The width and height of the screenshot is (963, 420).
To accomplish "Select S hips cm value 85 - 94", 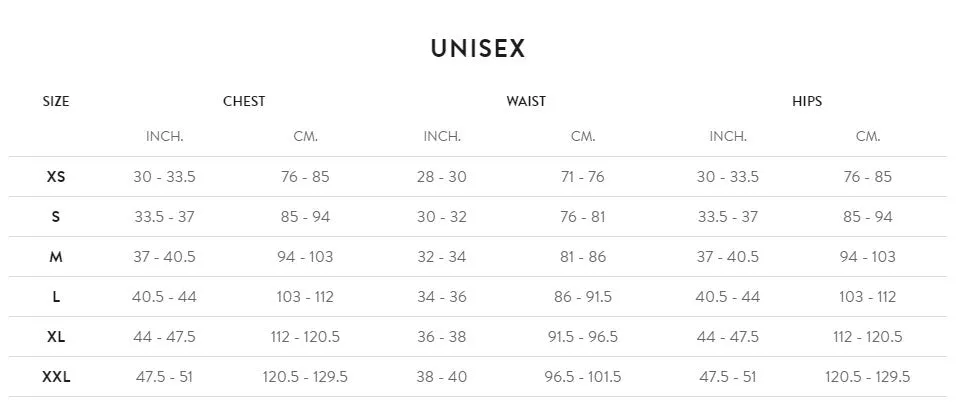I will point(868,217).
